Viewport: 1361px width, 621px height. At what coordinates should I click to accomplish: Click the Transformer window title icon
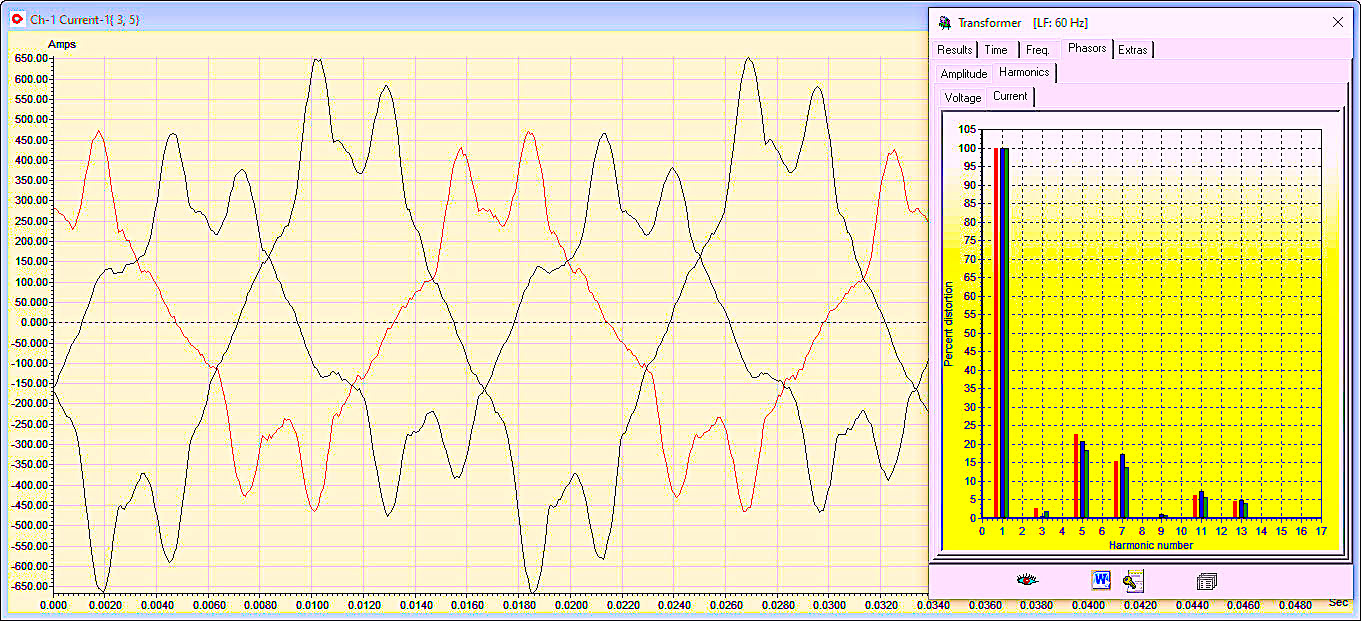(x=943, y=22)
